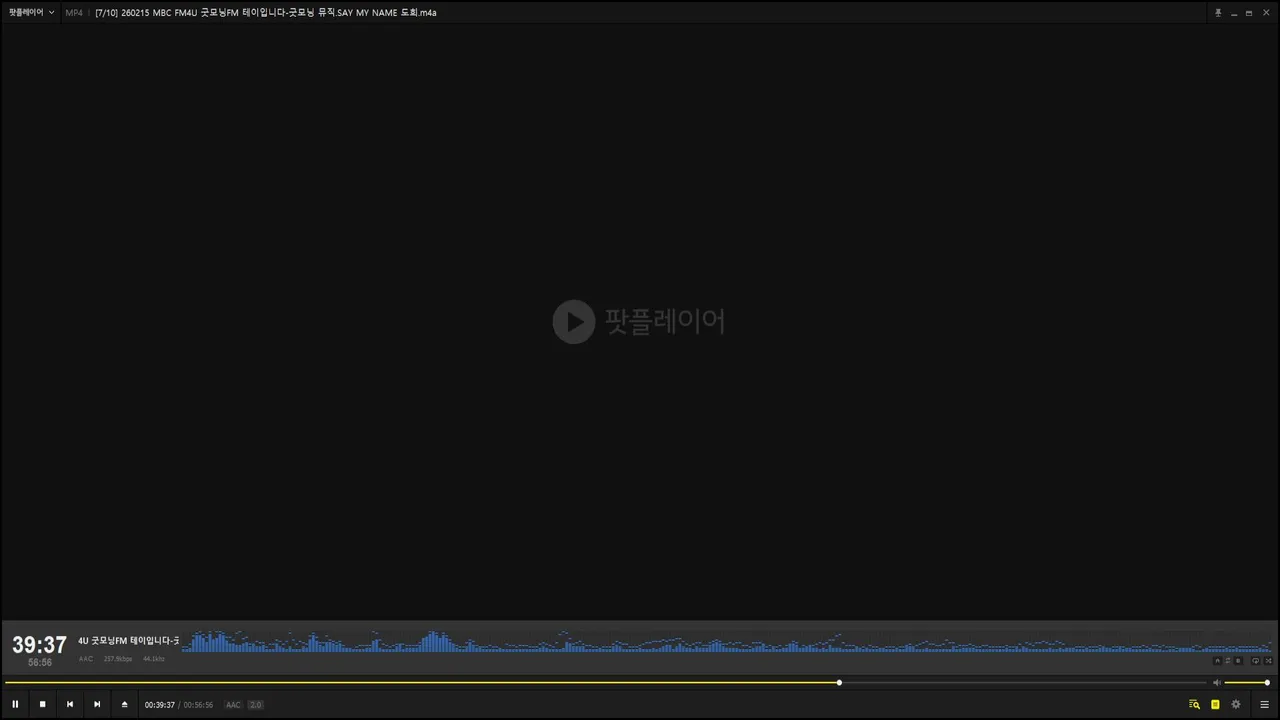The width and height of the screenshot is (1280, 720).
Task: Skip to the next track
Action: click(x=97, y=704)
